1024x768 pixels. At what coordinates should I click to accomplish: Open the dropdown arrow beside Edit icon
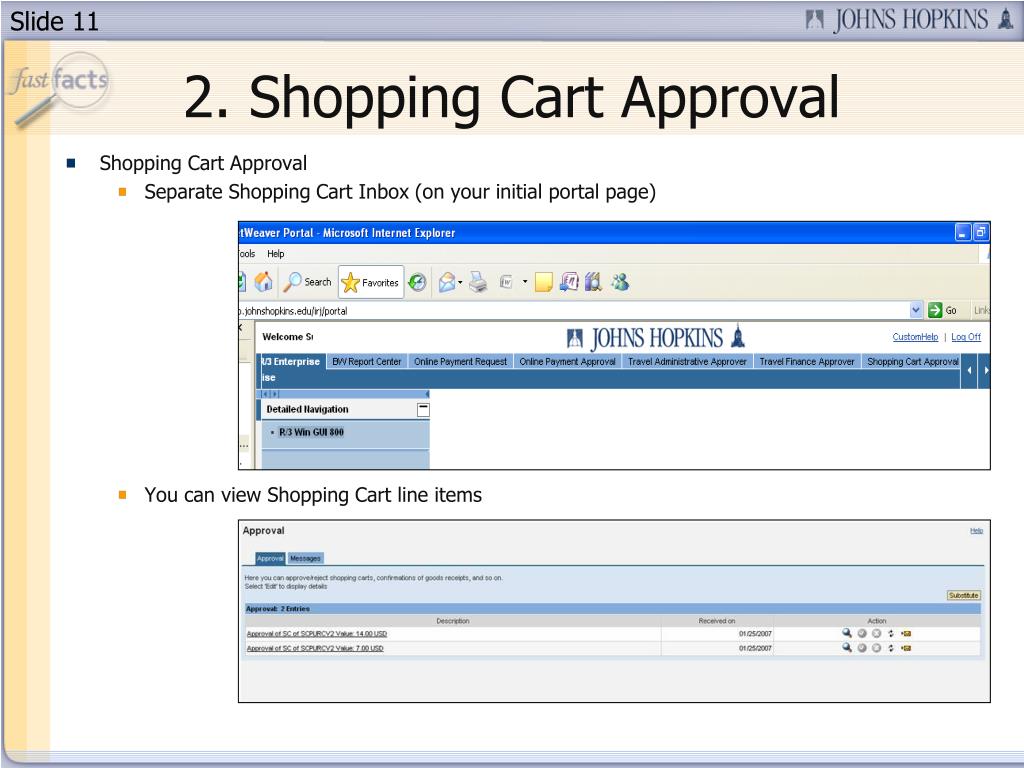click(525, 282)
